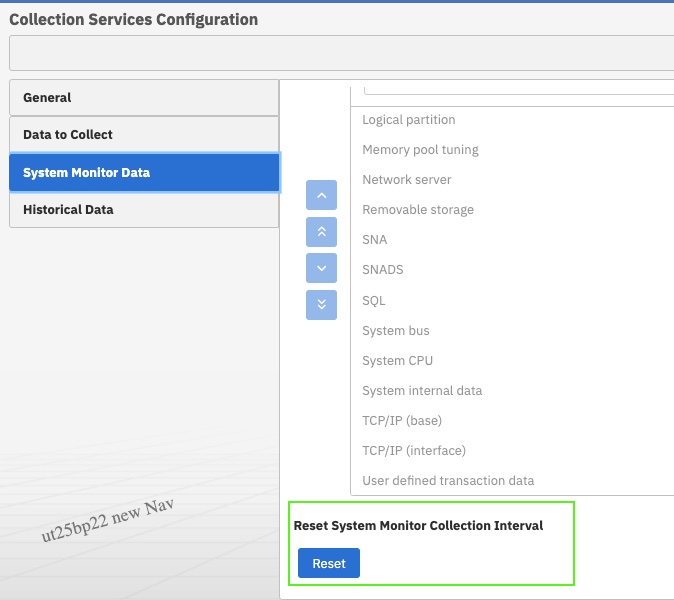
Task: Switch to Data to Collect tab
Action: (143, 135)
